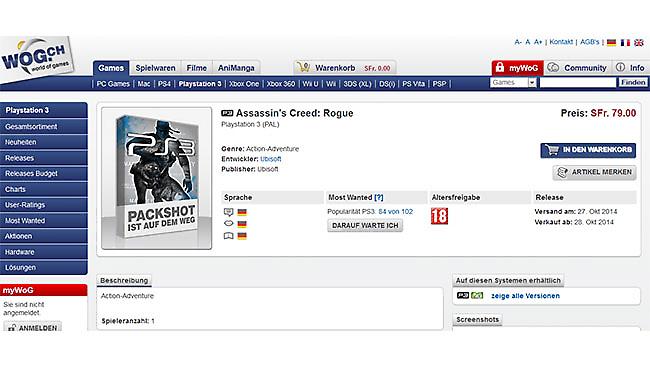
Task: Open Releases Budget in sidebar
Action: 44,173
